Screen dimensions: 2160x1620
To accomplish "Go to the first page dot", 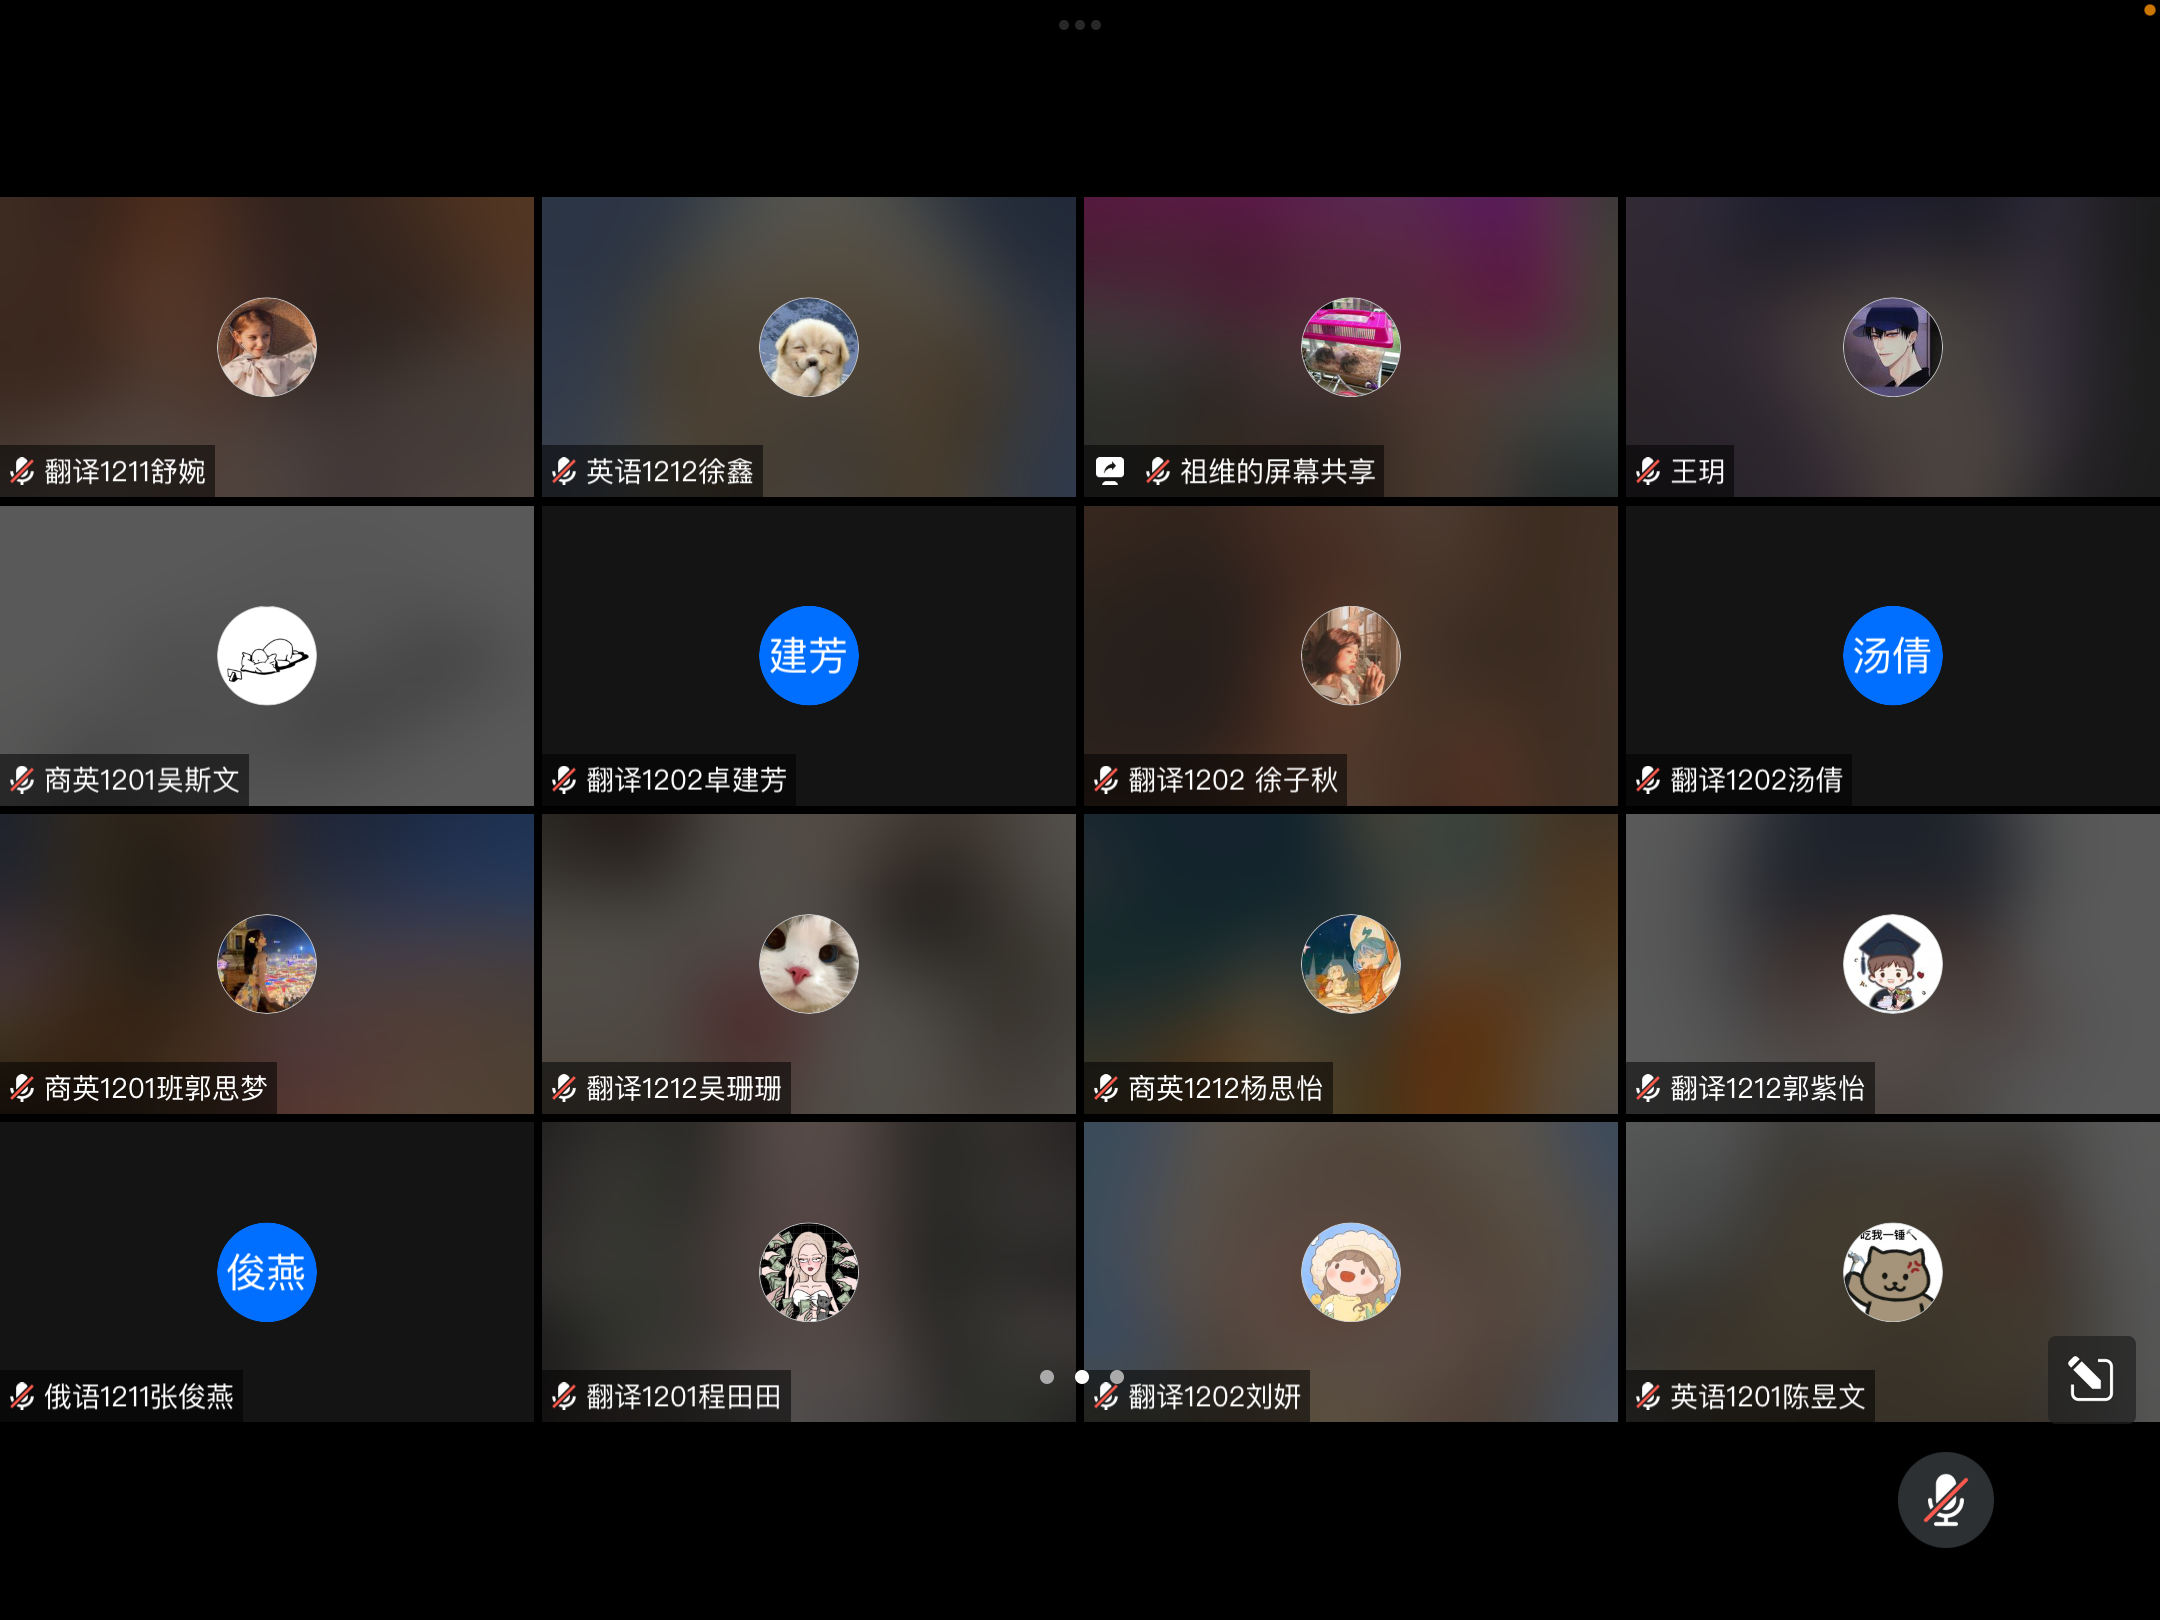I will (1046, 1377).
